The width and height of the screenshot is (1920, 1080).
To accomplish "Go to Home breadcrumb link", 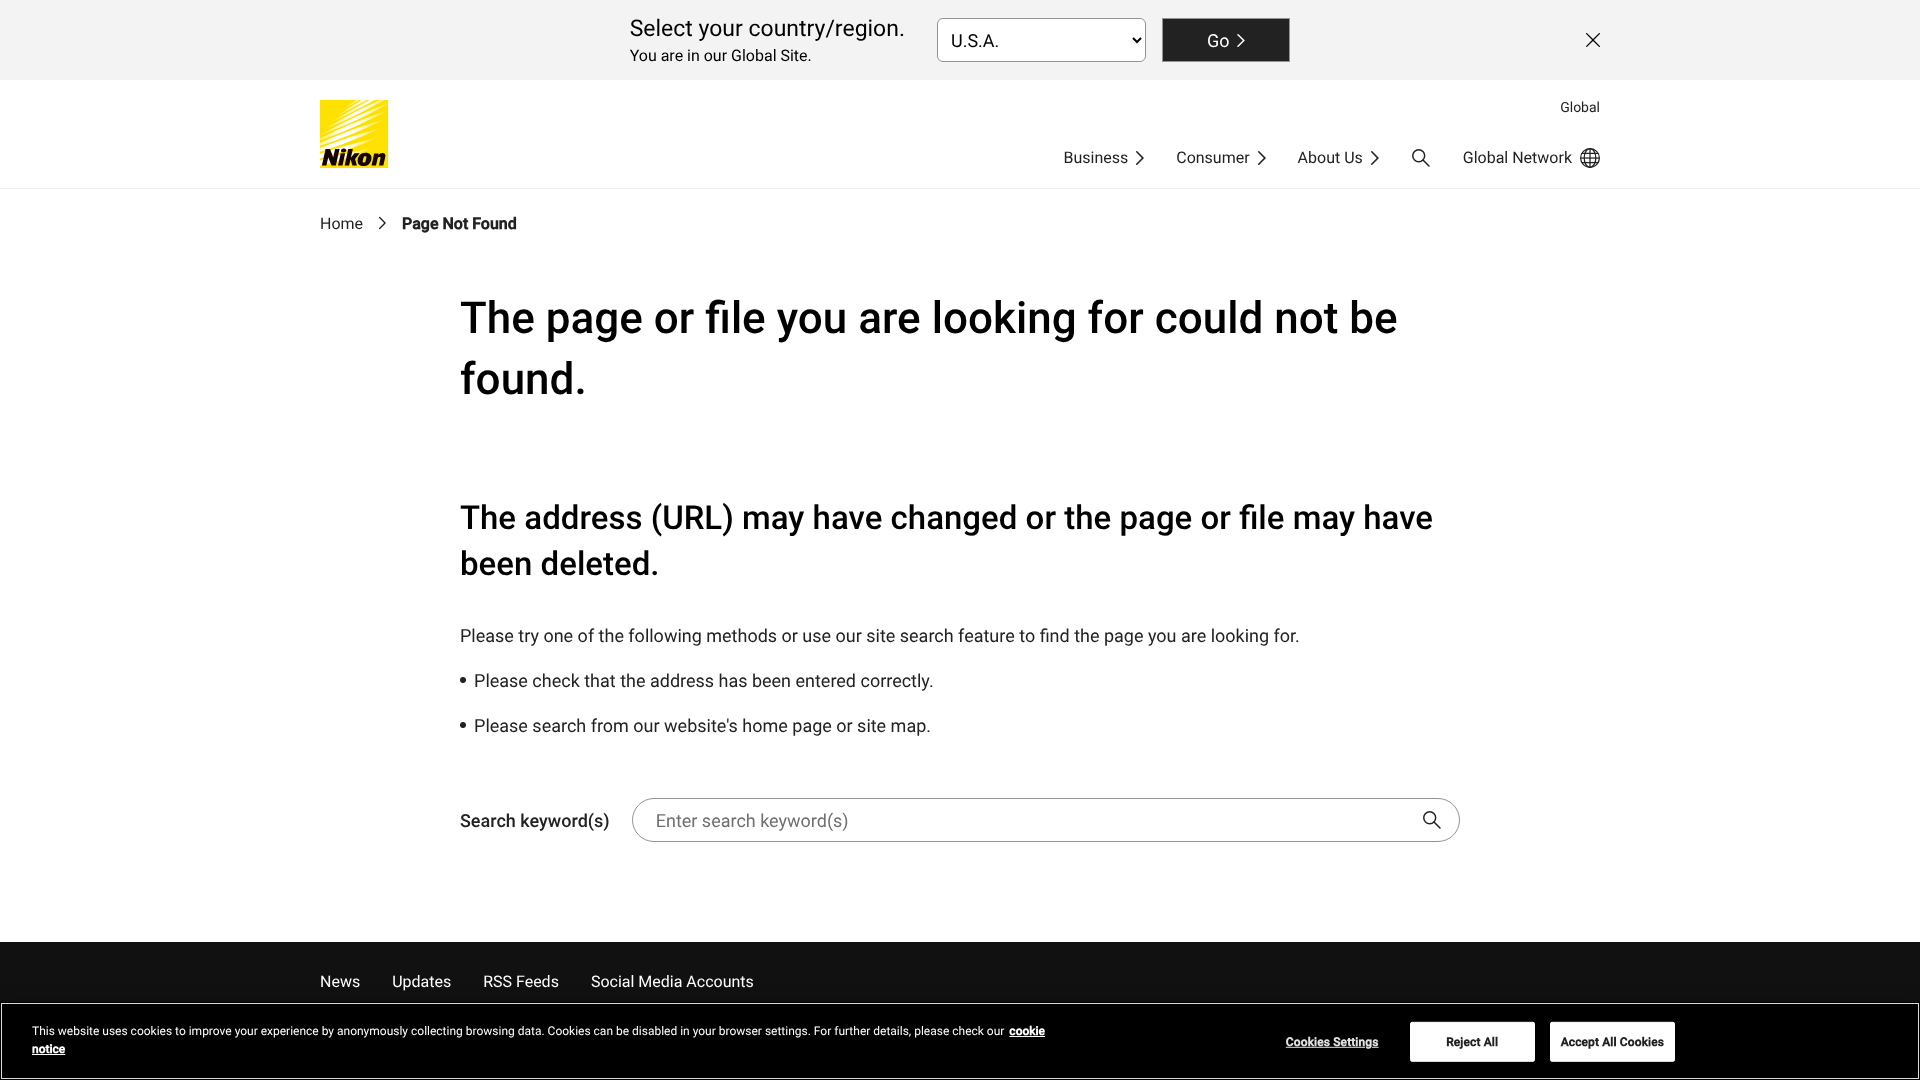I will (x=341, y=224).
